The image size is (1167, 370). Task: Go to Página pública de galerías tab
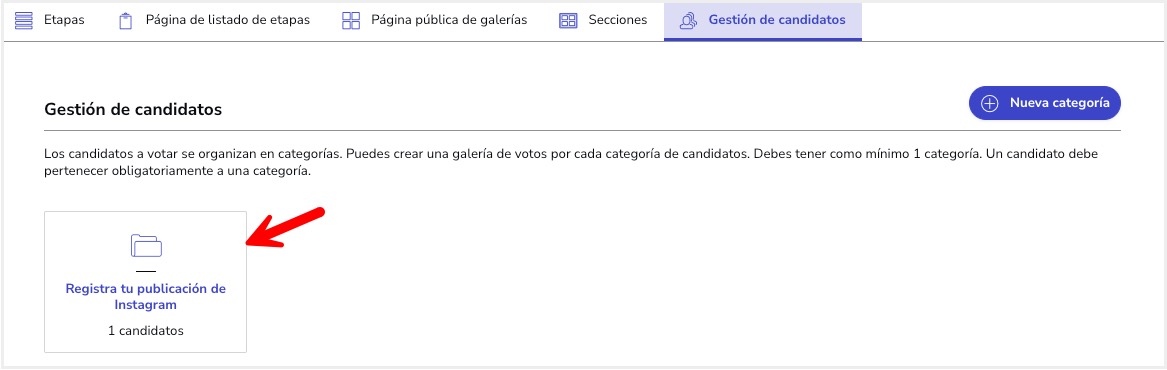[435, 21]
